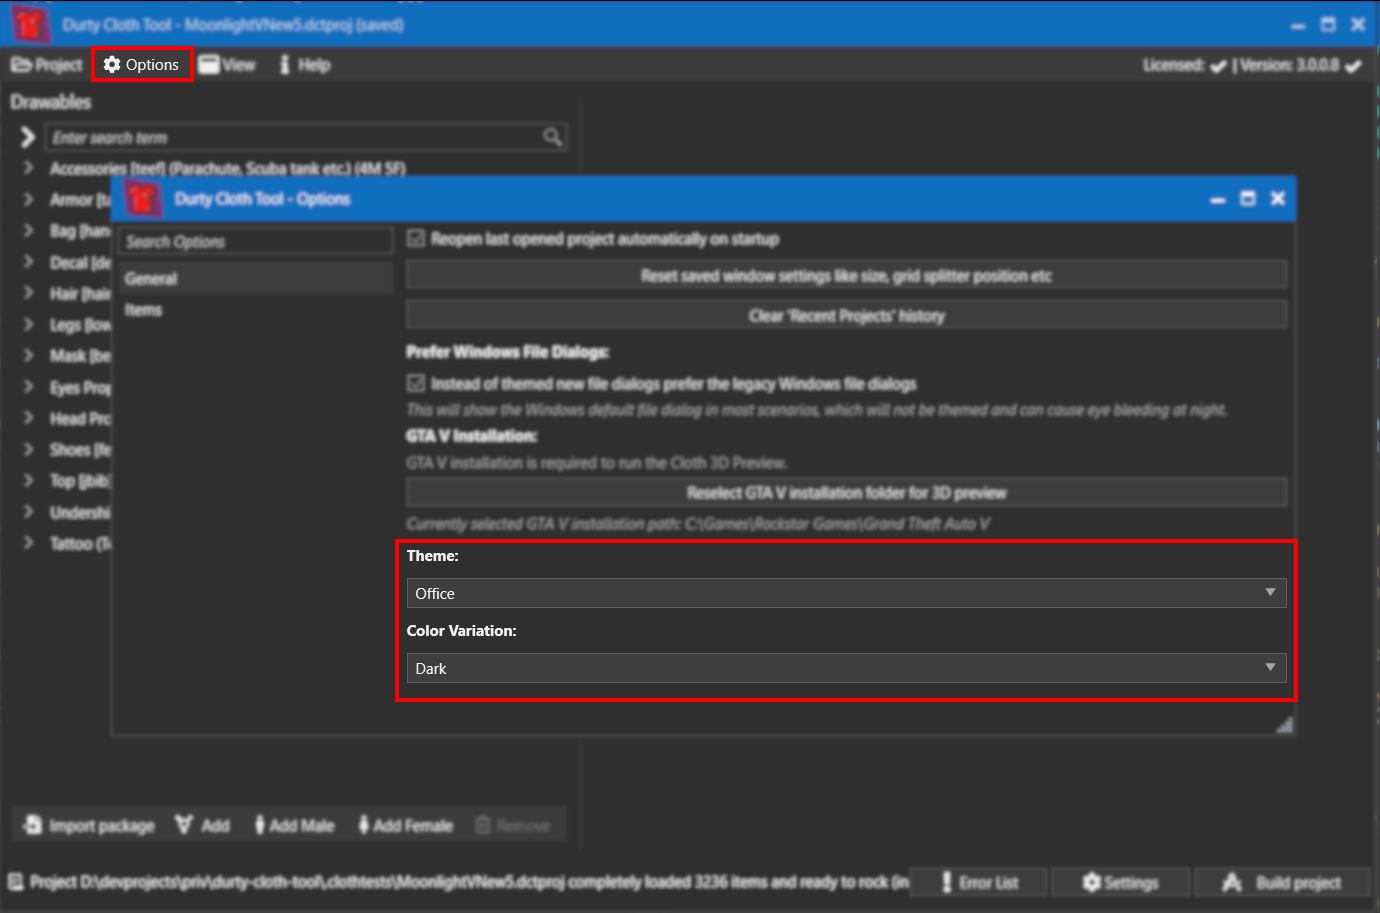Toggle Reopen last opened project checkbox
The width and height of the screenshot is (1380, 913).
[416, 239]
